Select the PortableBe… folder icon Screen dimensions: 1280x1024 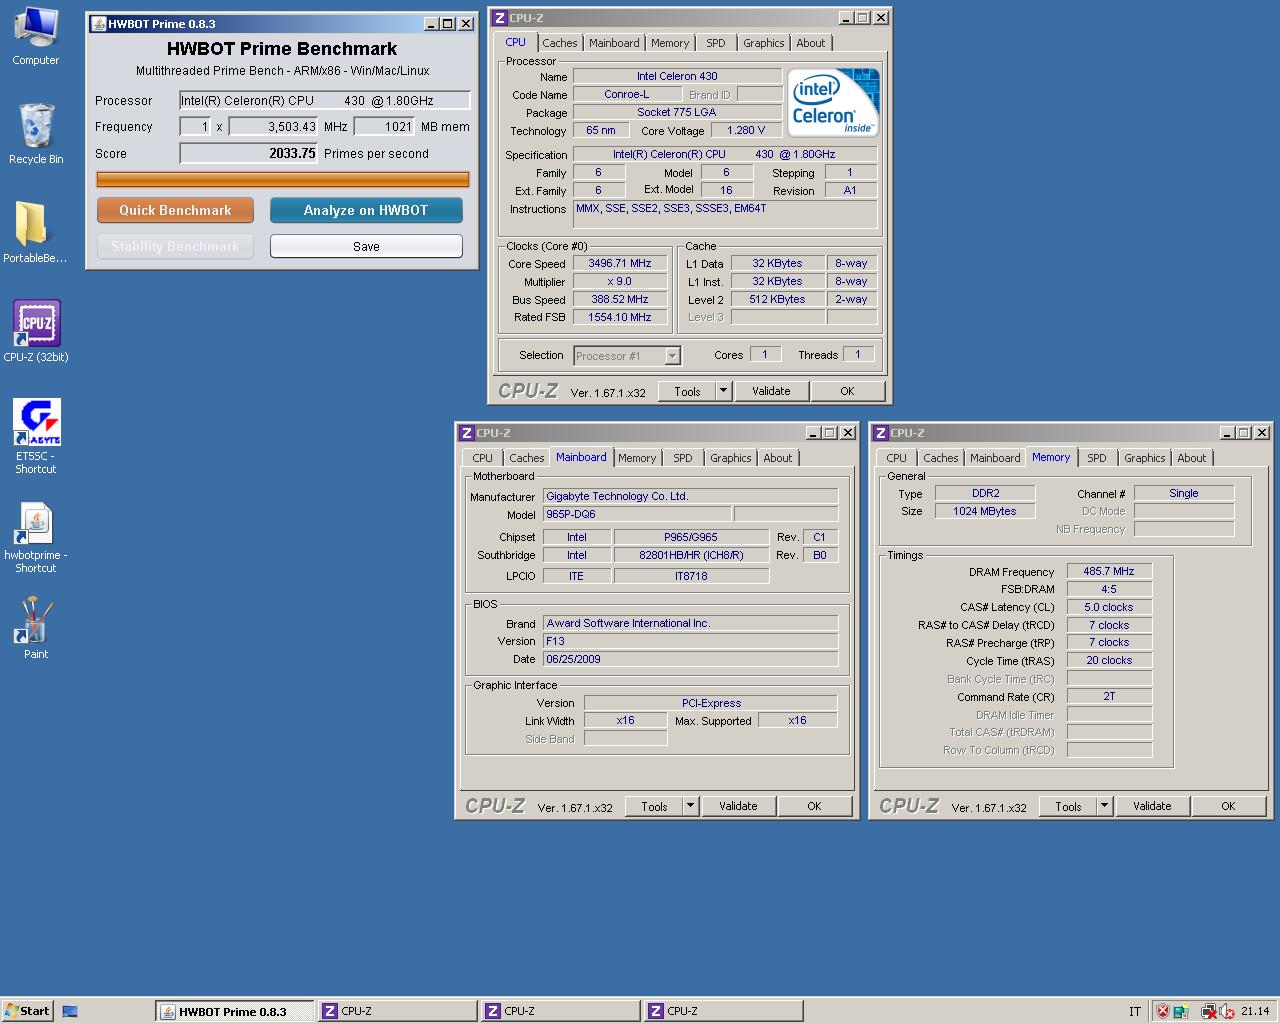click(35, 232)
